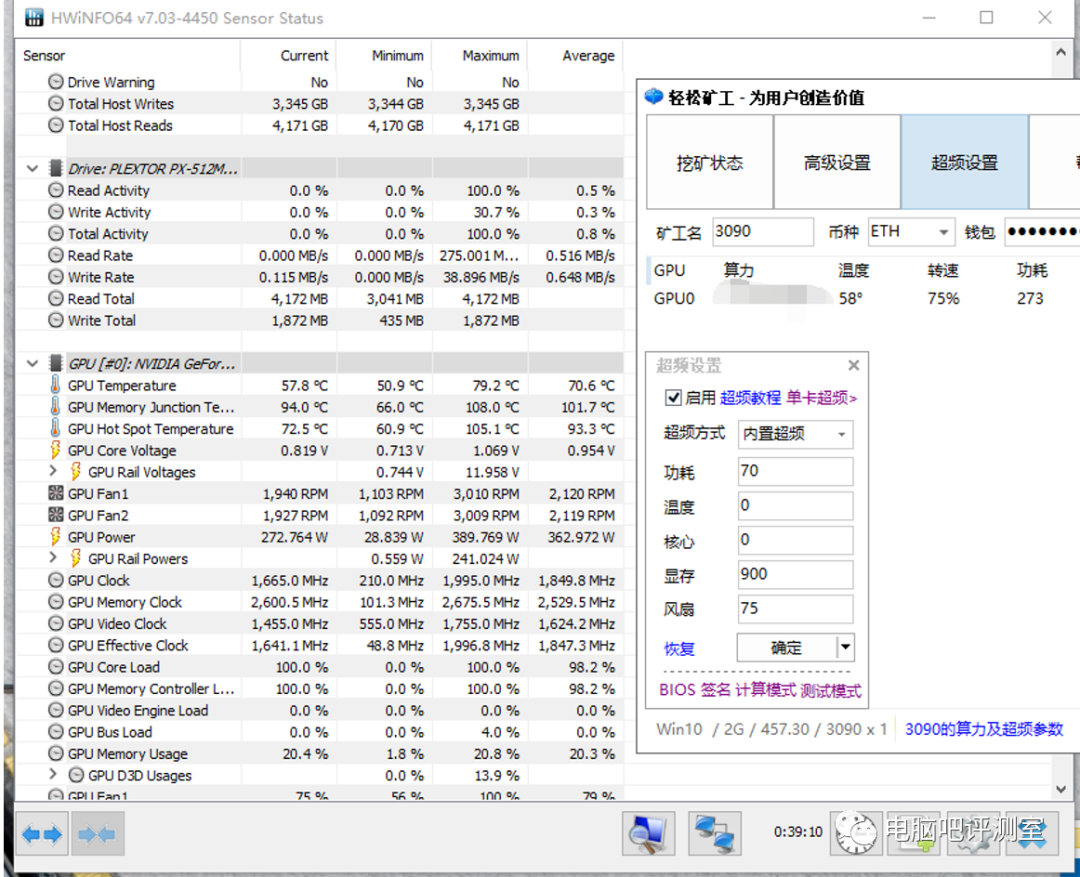
Task: Click the magnifier-over-monitor icon in HWiNFO's bottom toolbar
Action: [648, 834]
